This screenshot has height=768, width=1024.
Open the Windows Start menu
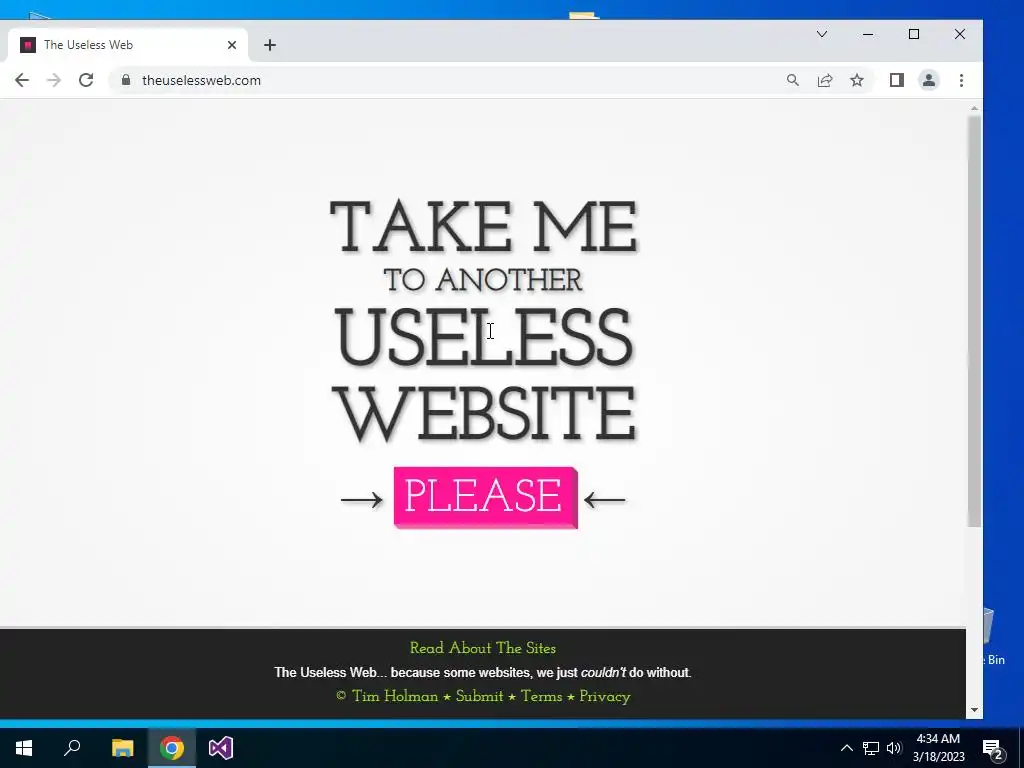coord(24,748)
